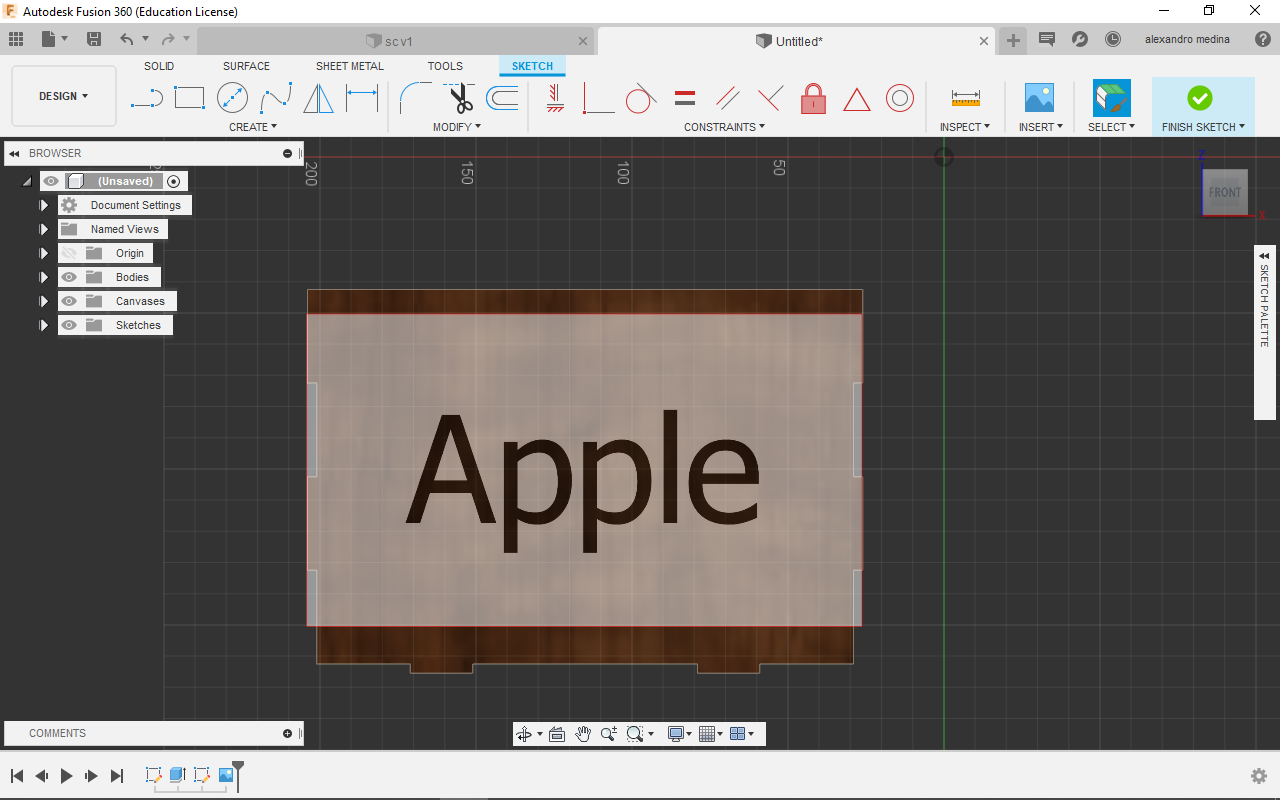
Task: Expand the Sketches tree node
Action: tap(44, 325)
